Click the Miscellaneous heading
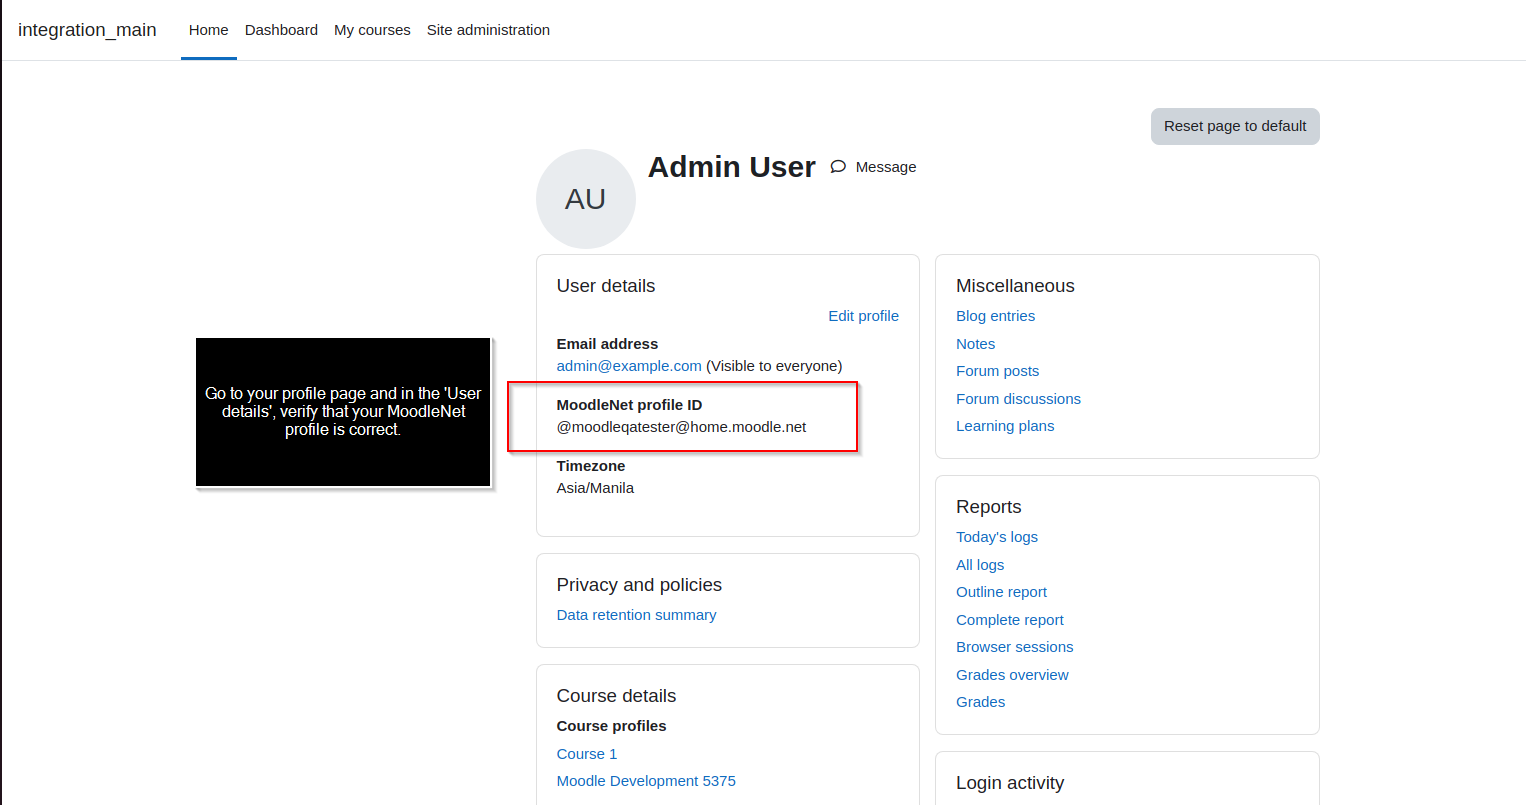Image resolution: width=1526 pixels, height=805 pixels. [1015, 286]
